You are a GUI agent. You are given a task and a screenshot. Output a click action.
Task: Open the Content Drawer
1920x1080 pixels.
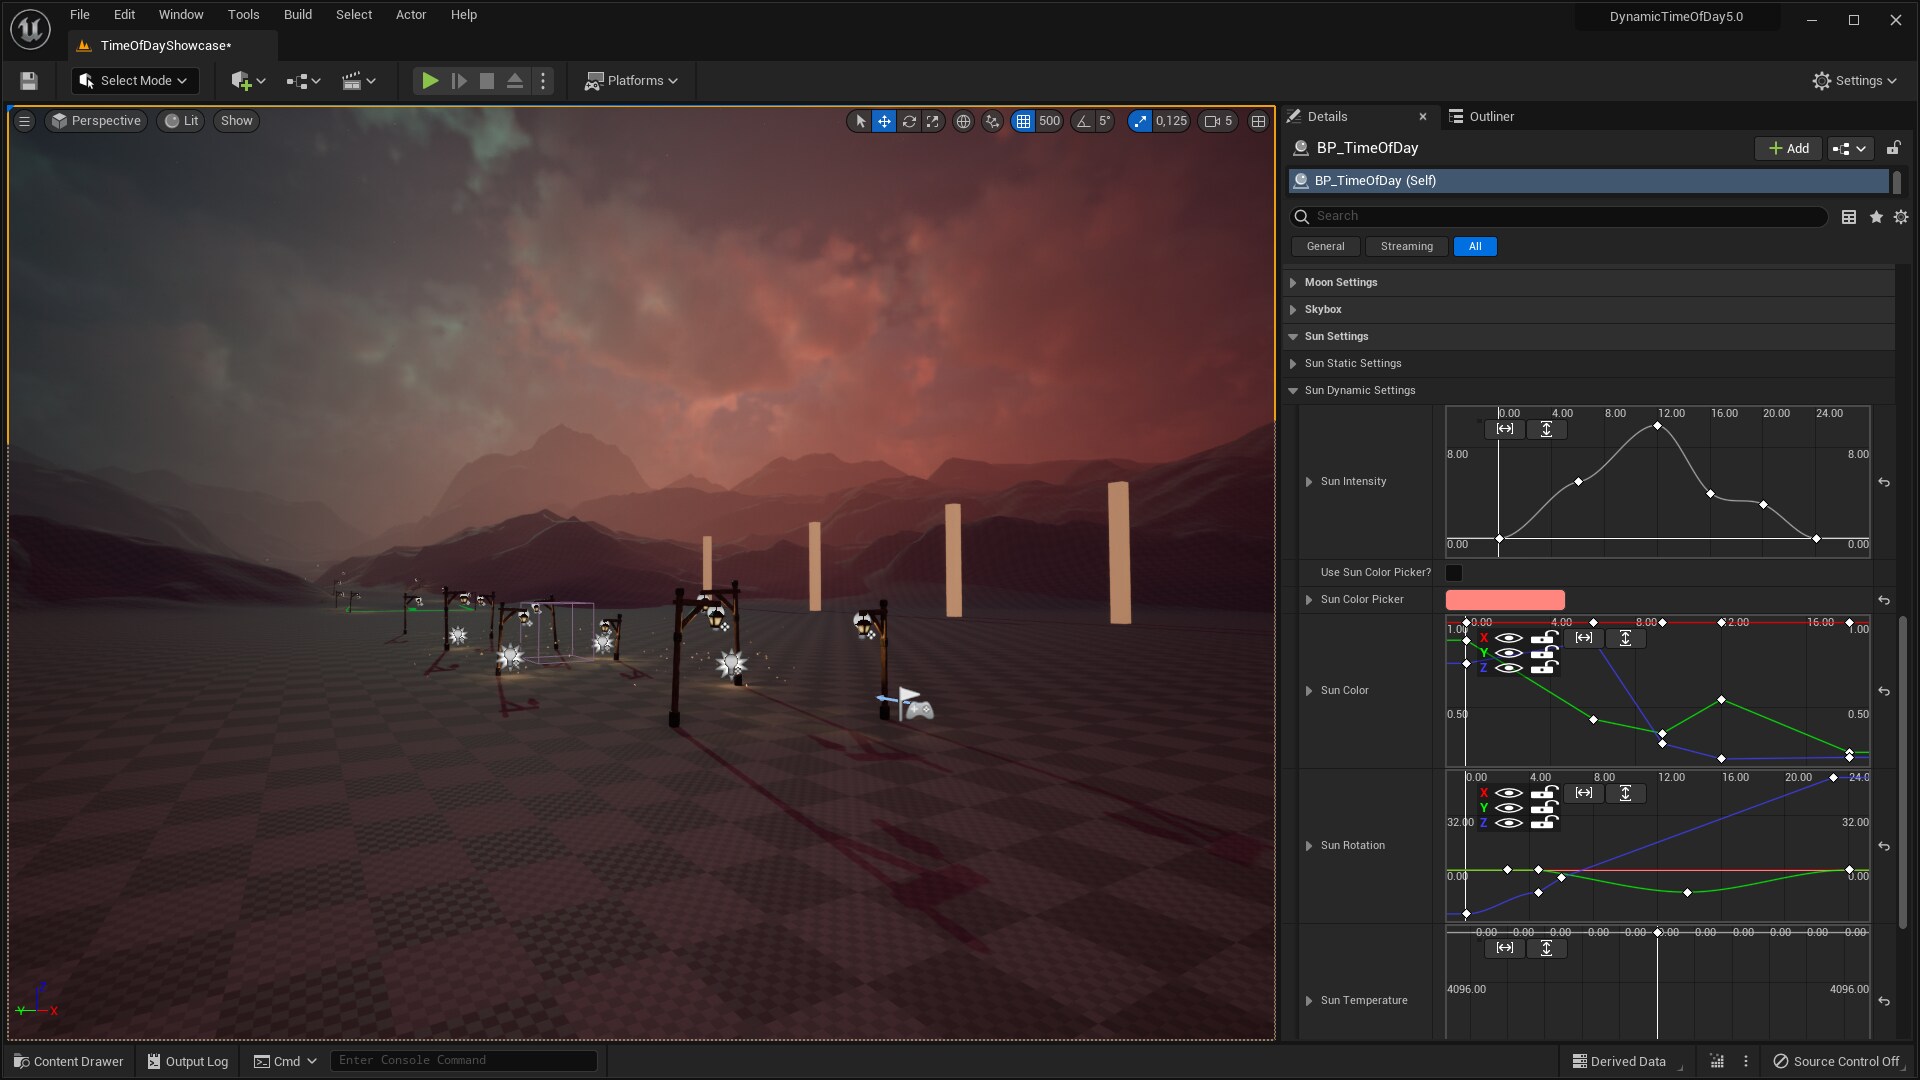click(x=68, y=1061)
